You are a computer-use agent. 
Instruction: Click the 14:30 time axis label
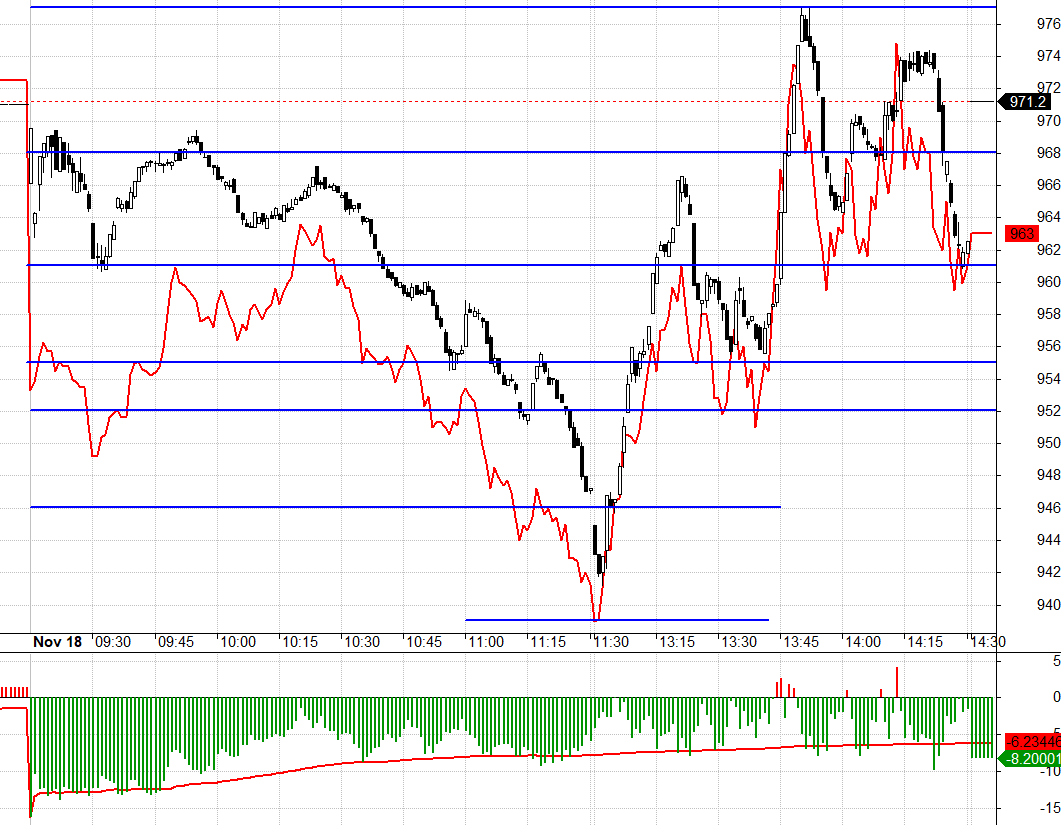(986, 642)
